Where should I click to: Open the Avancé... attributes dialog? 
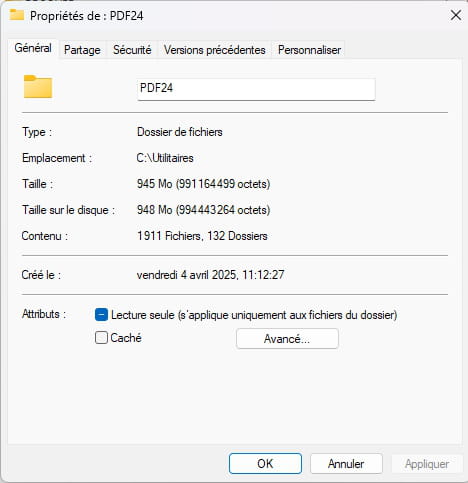click(x=287, y=339)
